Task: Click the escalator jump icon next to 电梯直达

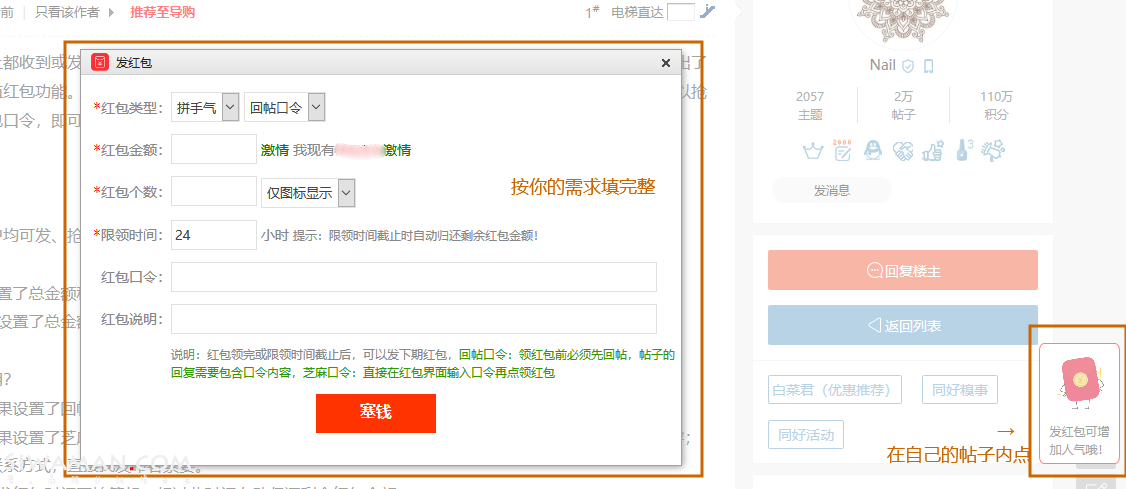Action: tap(708, 12)
